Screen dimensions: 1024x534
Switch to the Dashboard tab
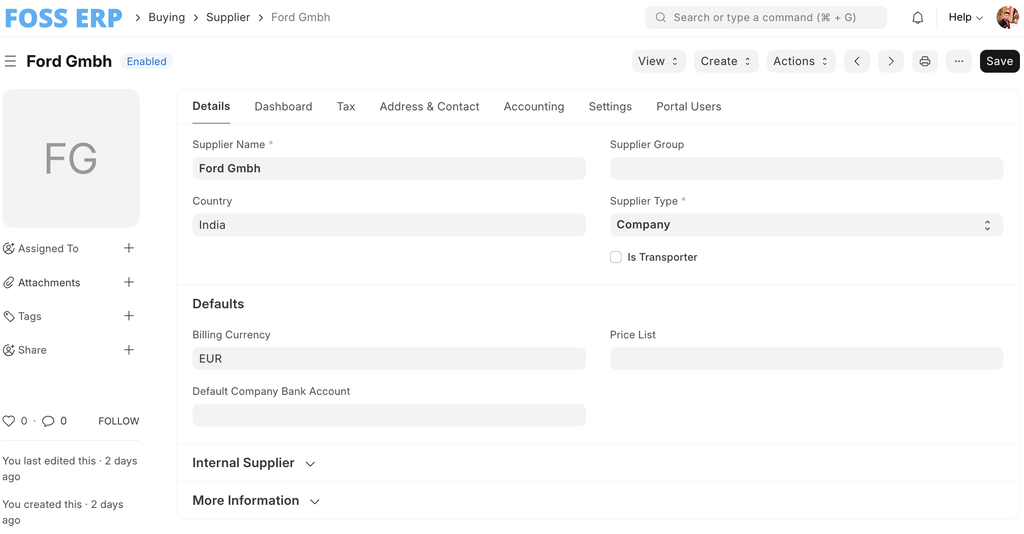click(x=283, y=106)
